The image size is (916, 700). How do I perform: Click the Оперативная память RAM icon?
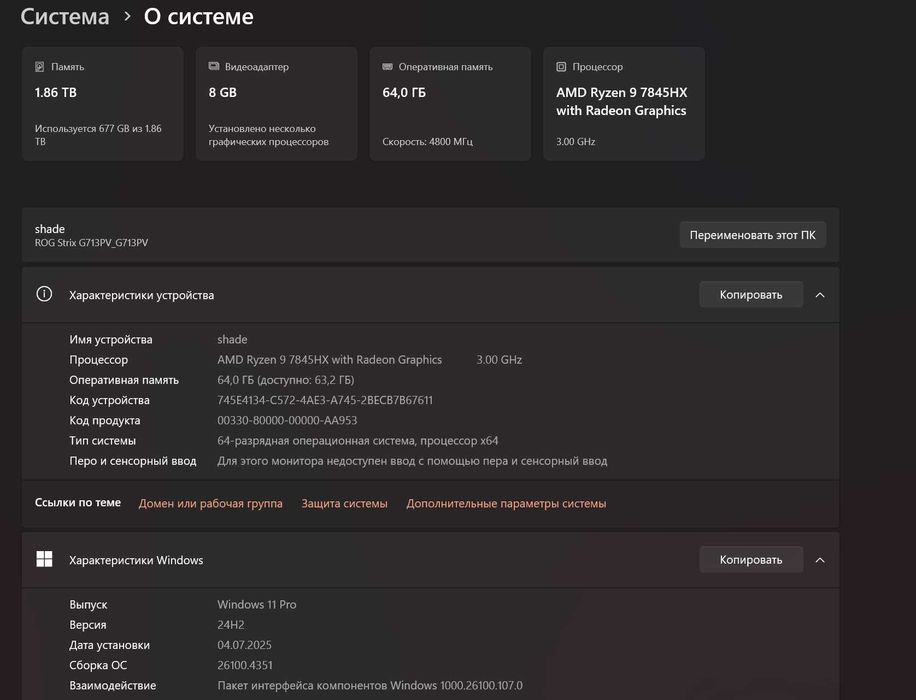click(x=387, y=67)
